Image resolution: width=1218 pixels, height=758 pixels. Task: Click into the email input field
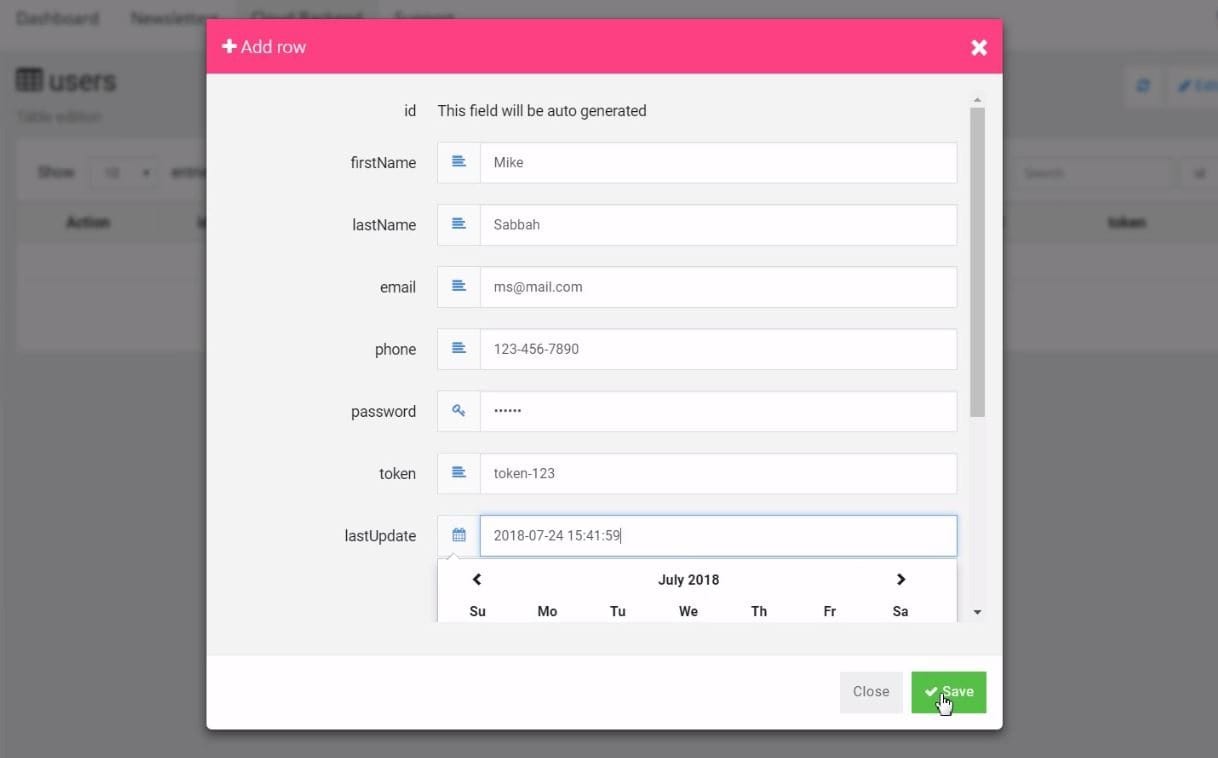tap(717, 287)
